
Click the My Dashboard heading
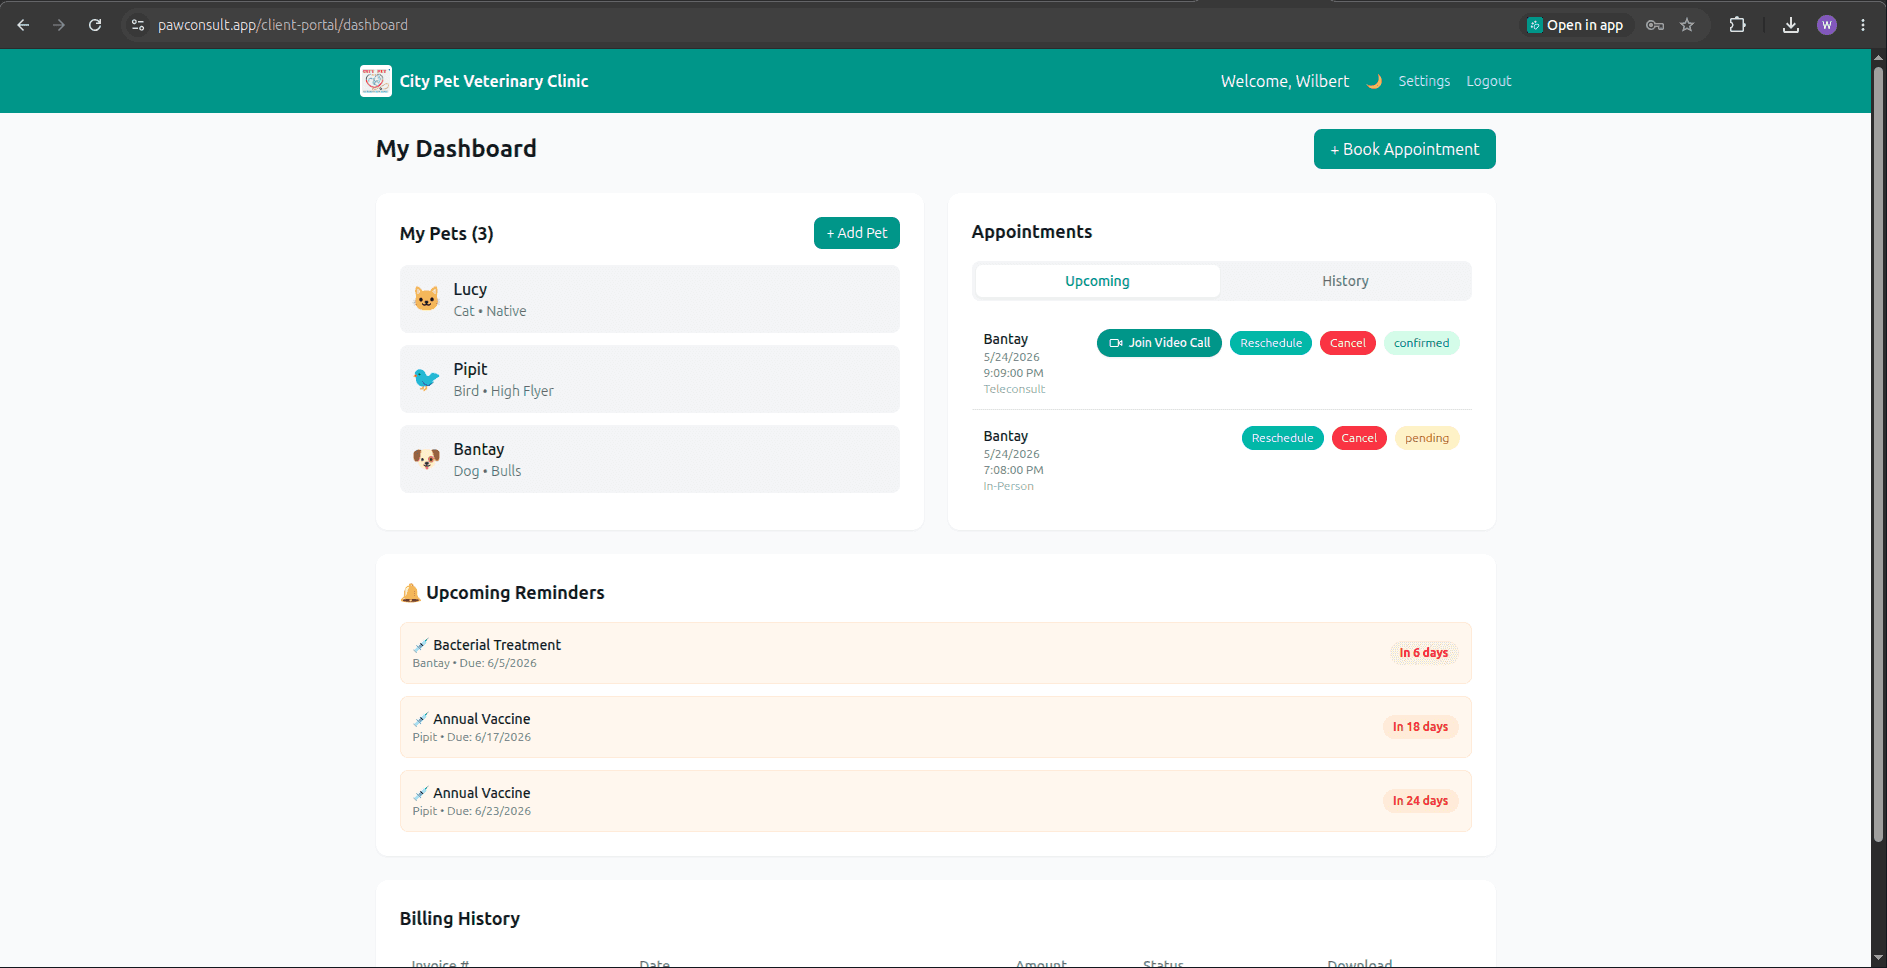(x=456, y=149)
